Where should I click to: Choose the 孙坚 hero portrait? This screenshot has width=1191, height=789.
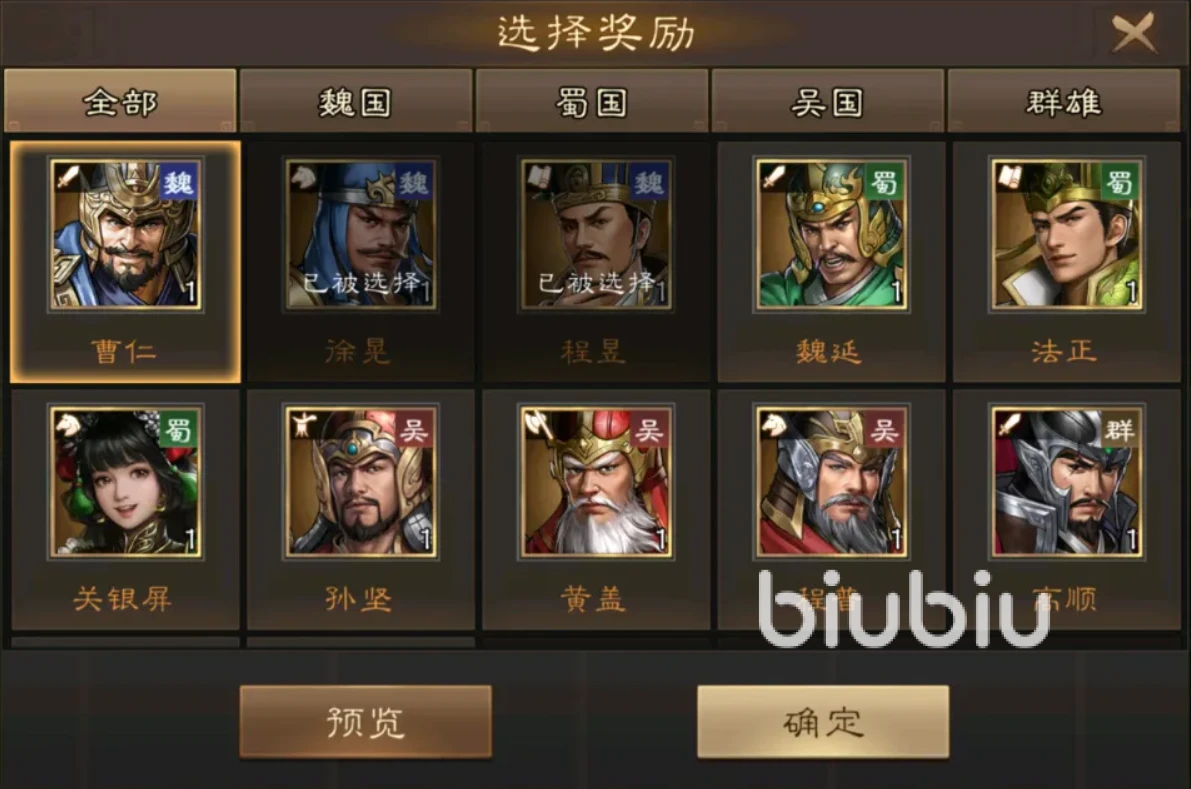coord(361,481)
